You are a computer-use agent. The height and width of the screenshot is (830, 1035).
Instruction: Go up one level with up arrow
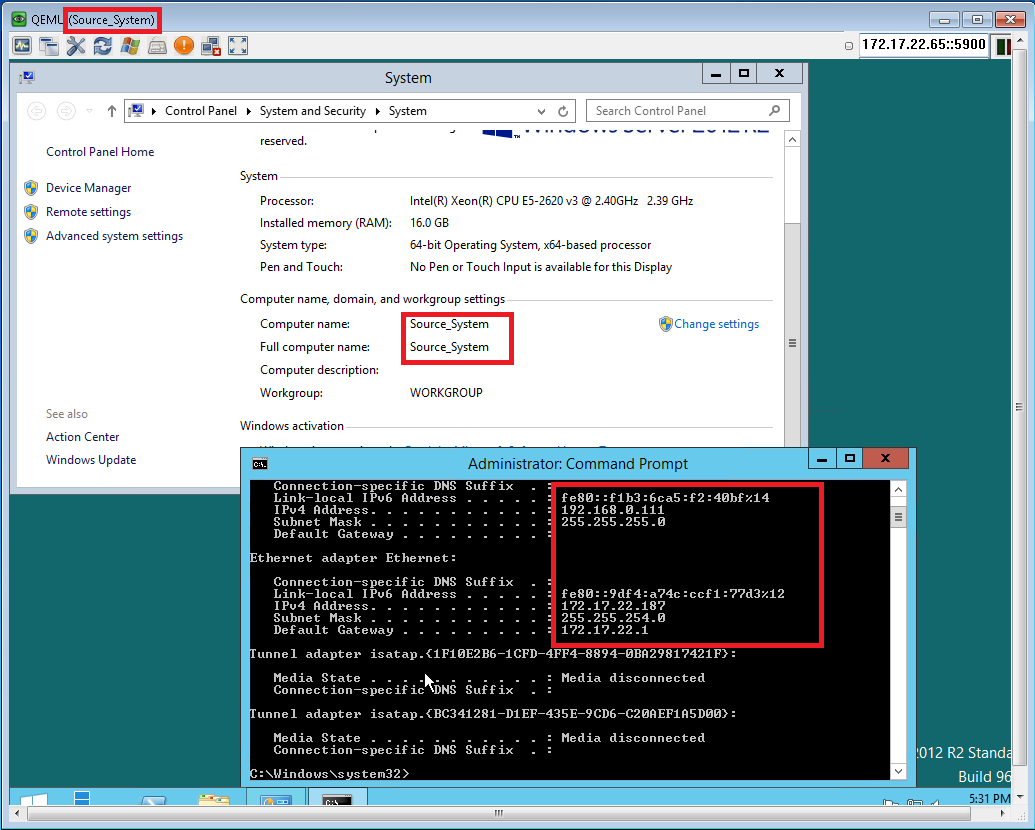pos(111,111)
